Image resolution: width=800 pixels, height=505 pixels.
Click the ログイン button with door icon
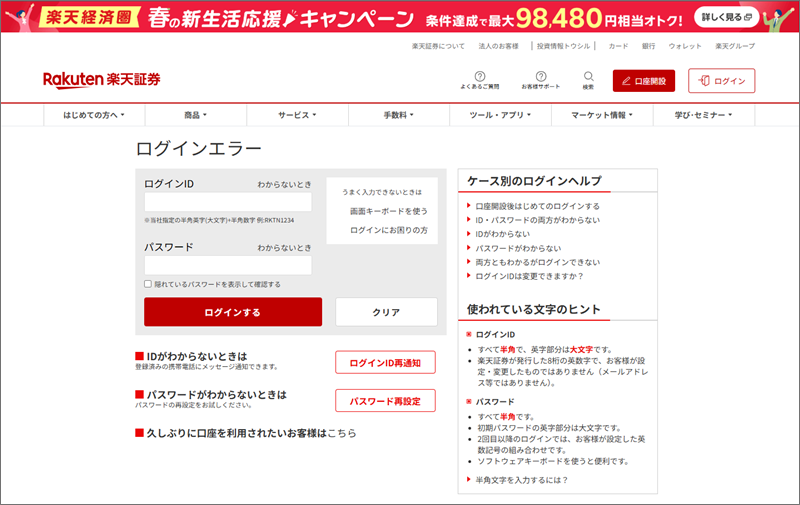click(x=721, y=80)
